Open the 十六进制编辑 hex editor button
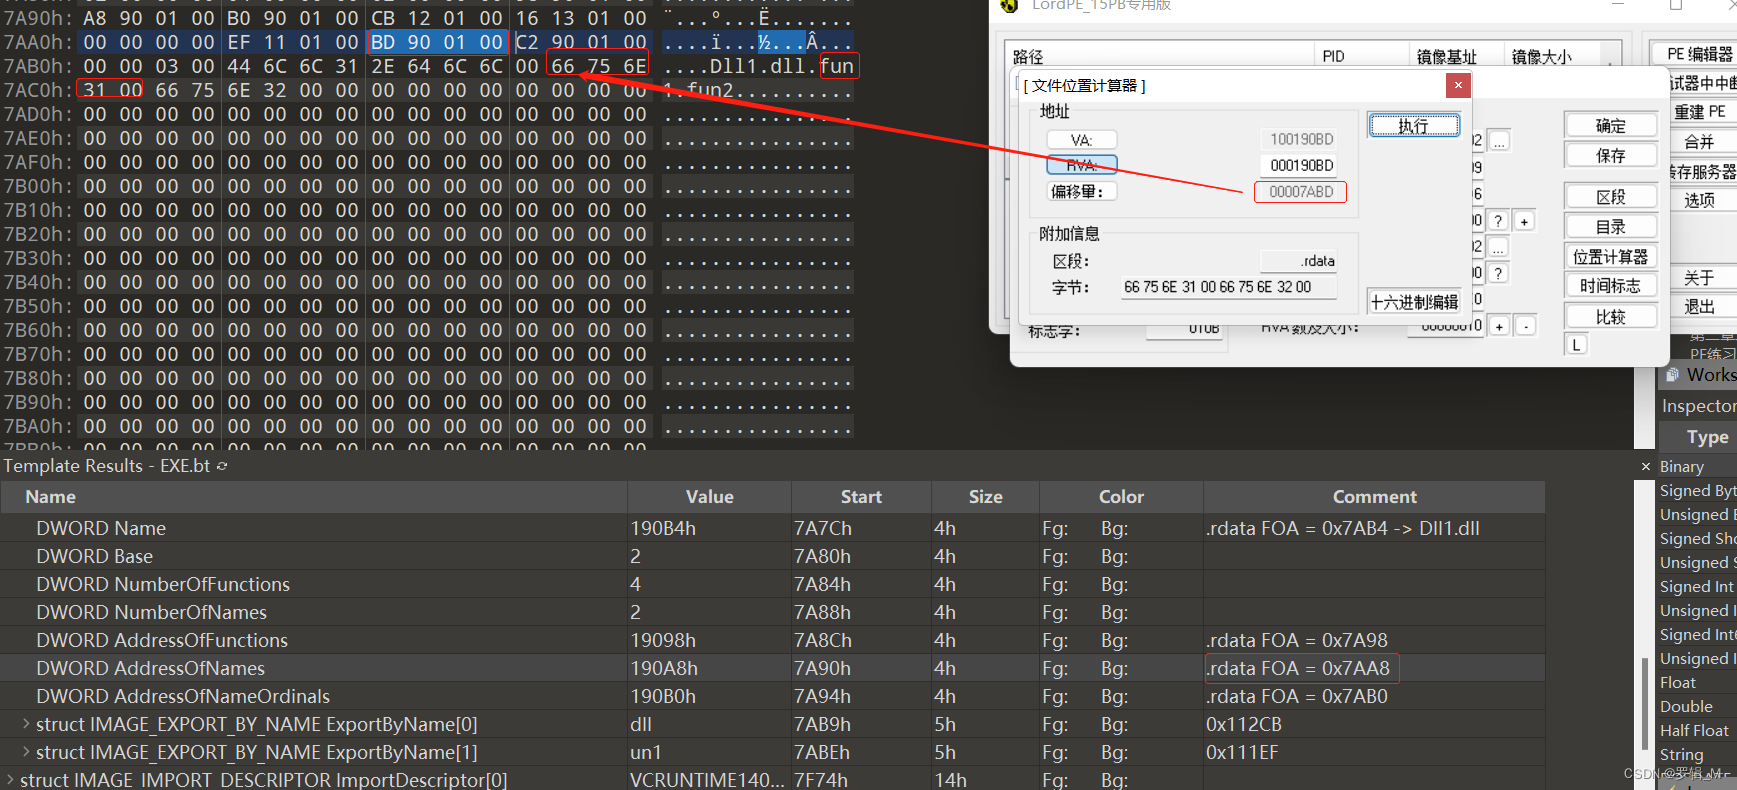The image size is (1737, 790). coord(1414,302)
